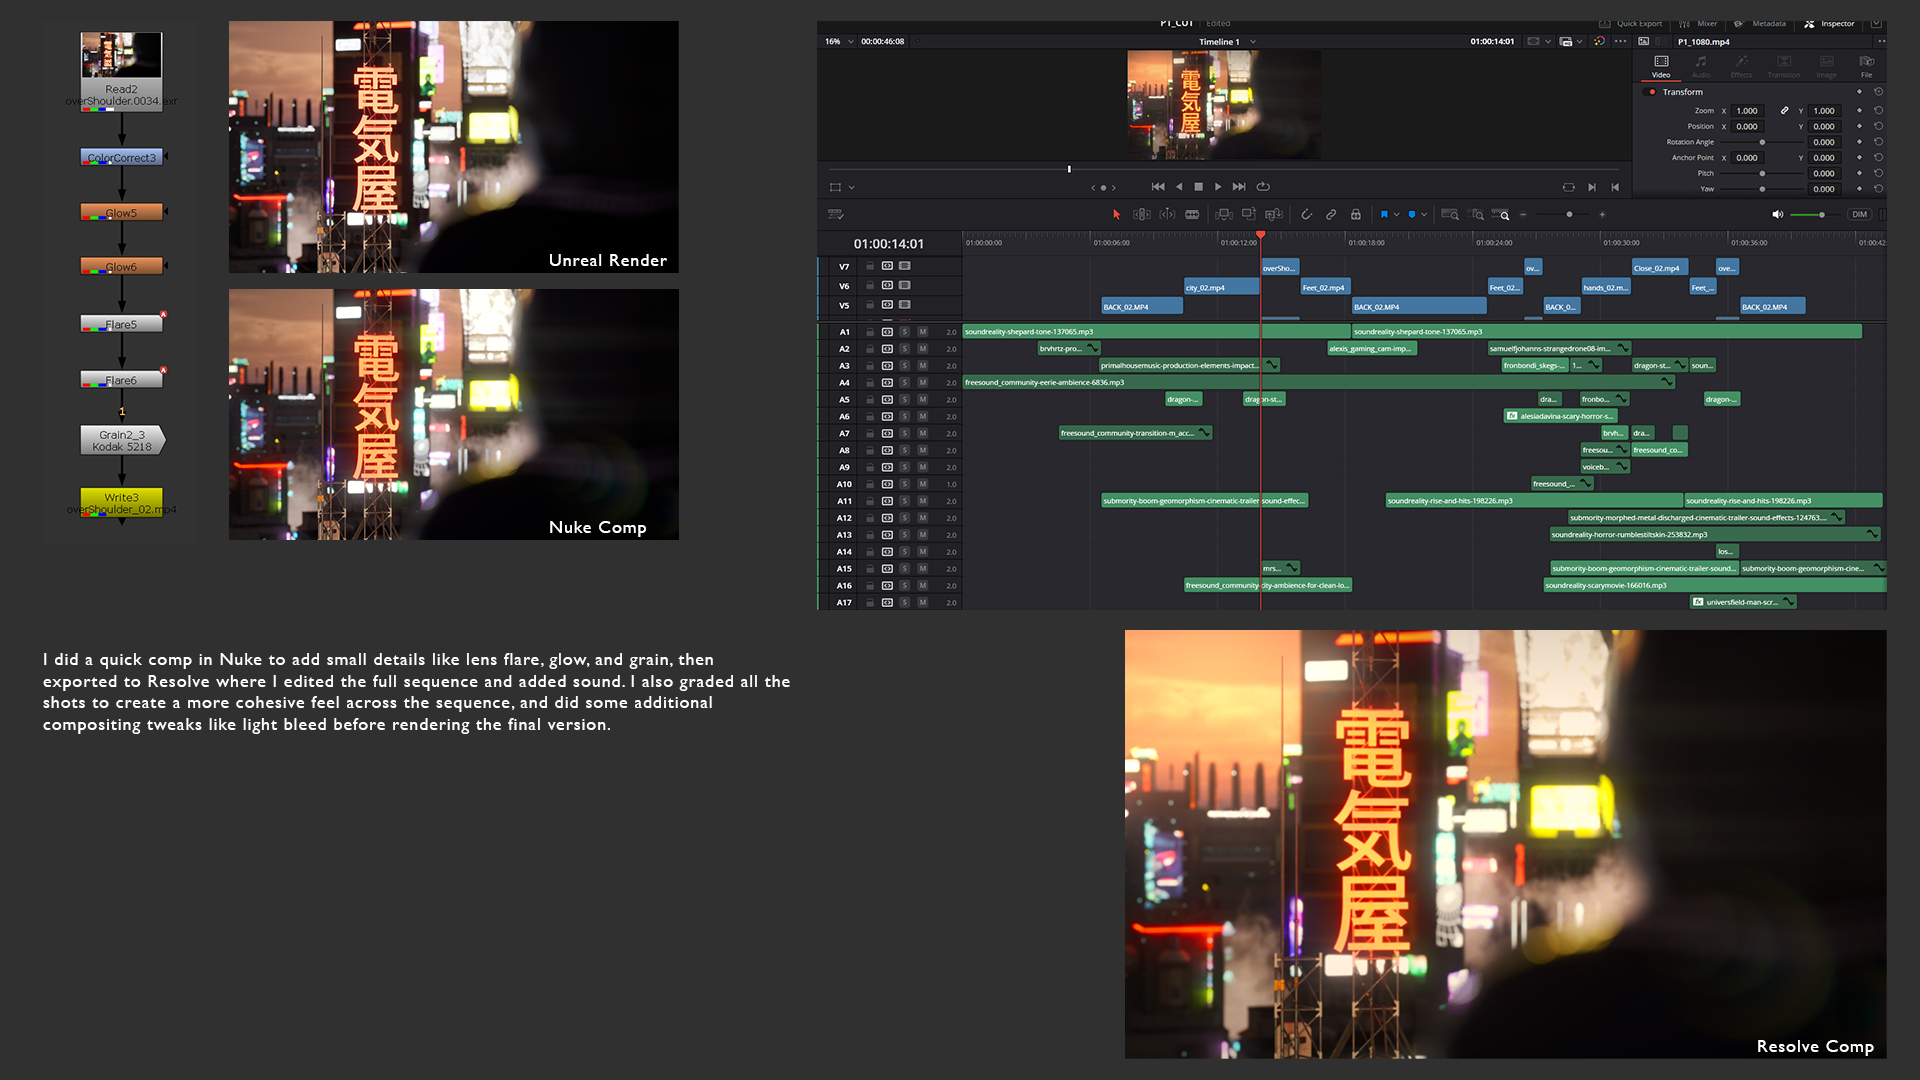Open the File inspector tab

pos(1866,66)
